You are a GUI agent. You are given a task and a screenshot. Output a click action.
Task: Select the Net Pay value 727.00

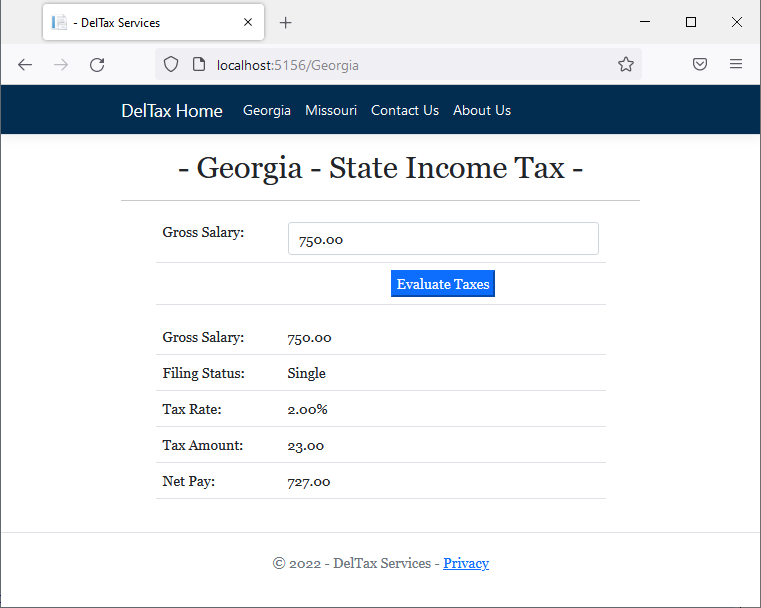[309, 482]
